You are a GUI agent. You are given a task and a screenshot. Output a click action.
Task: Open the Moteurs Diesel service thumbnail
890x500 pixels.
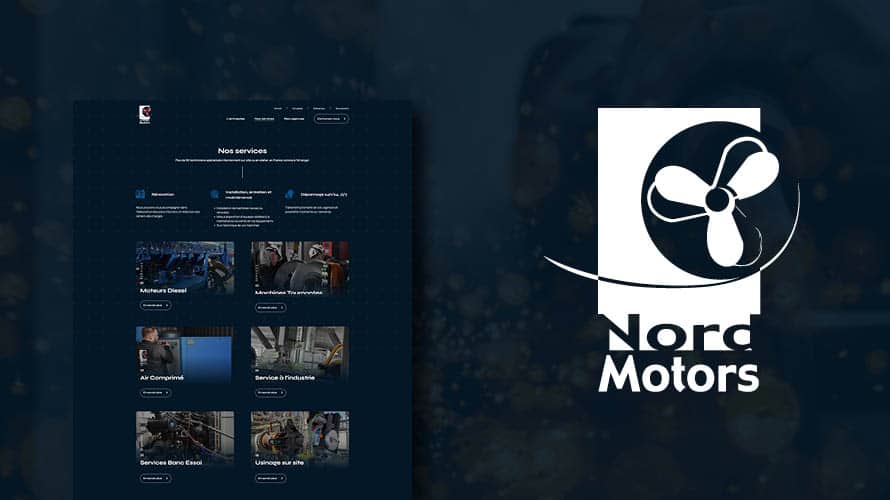coord(185,267)
